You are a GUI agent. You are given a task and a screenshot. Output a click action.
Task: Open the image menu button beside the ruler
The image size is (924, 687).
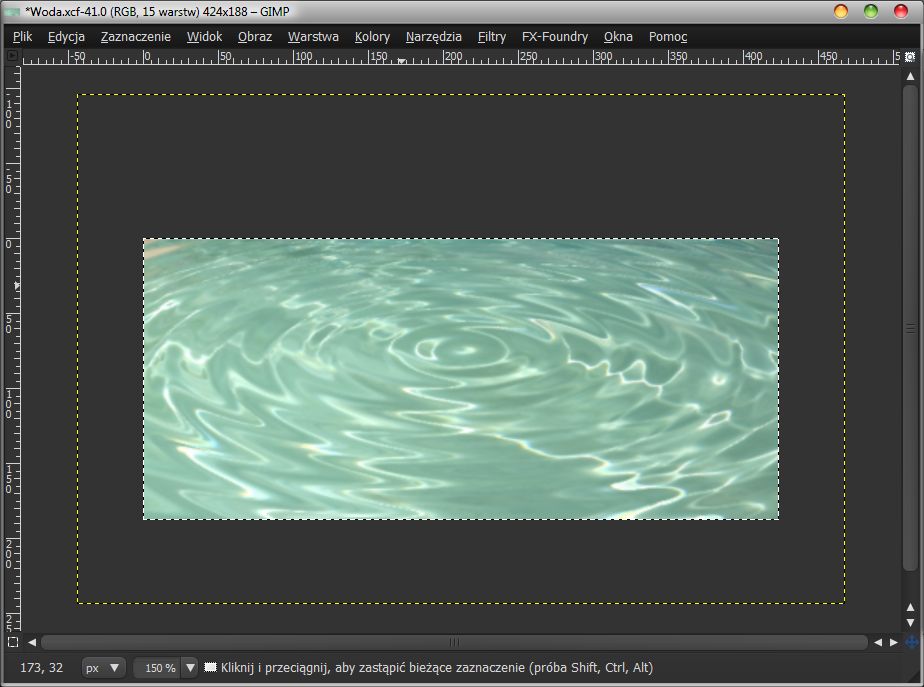click(13, 56)
